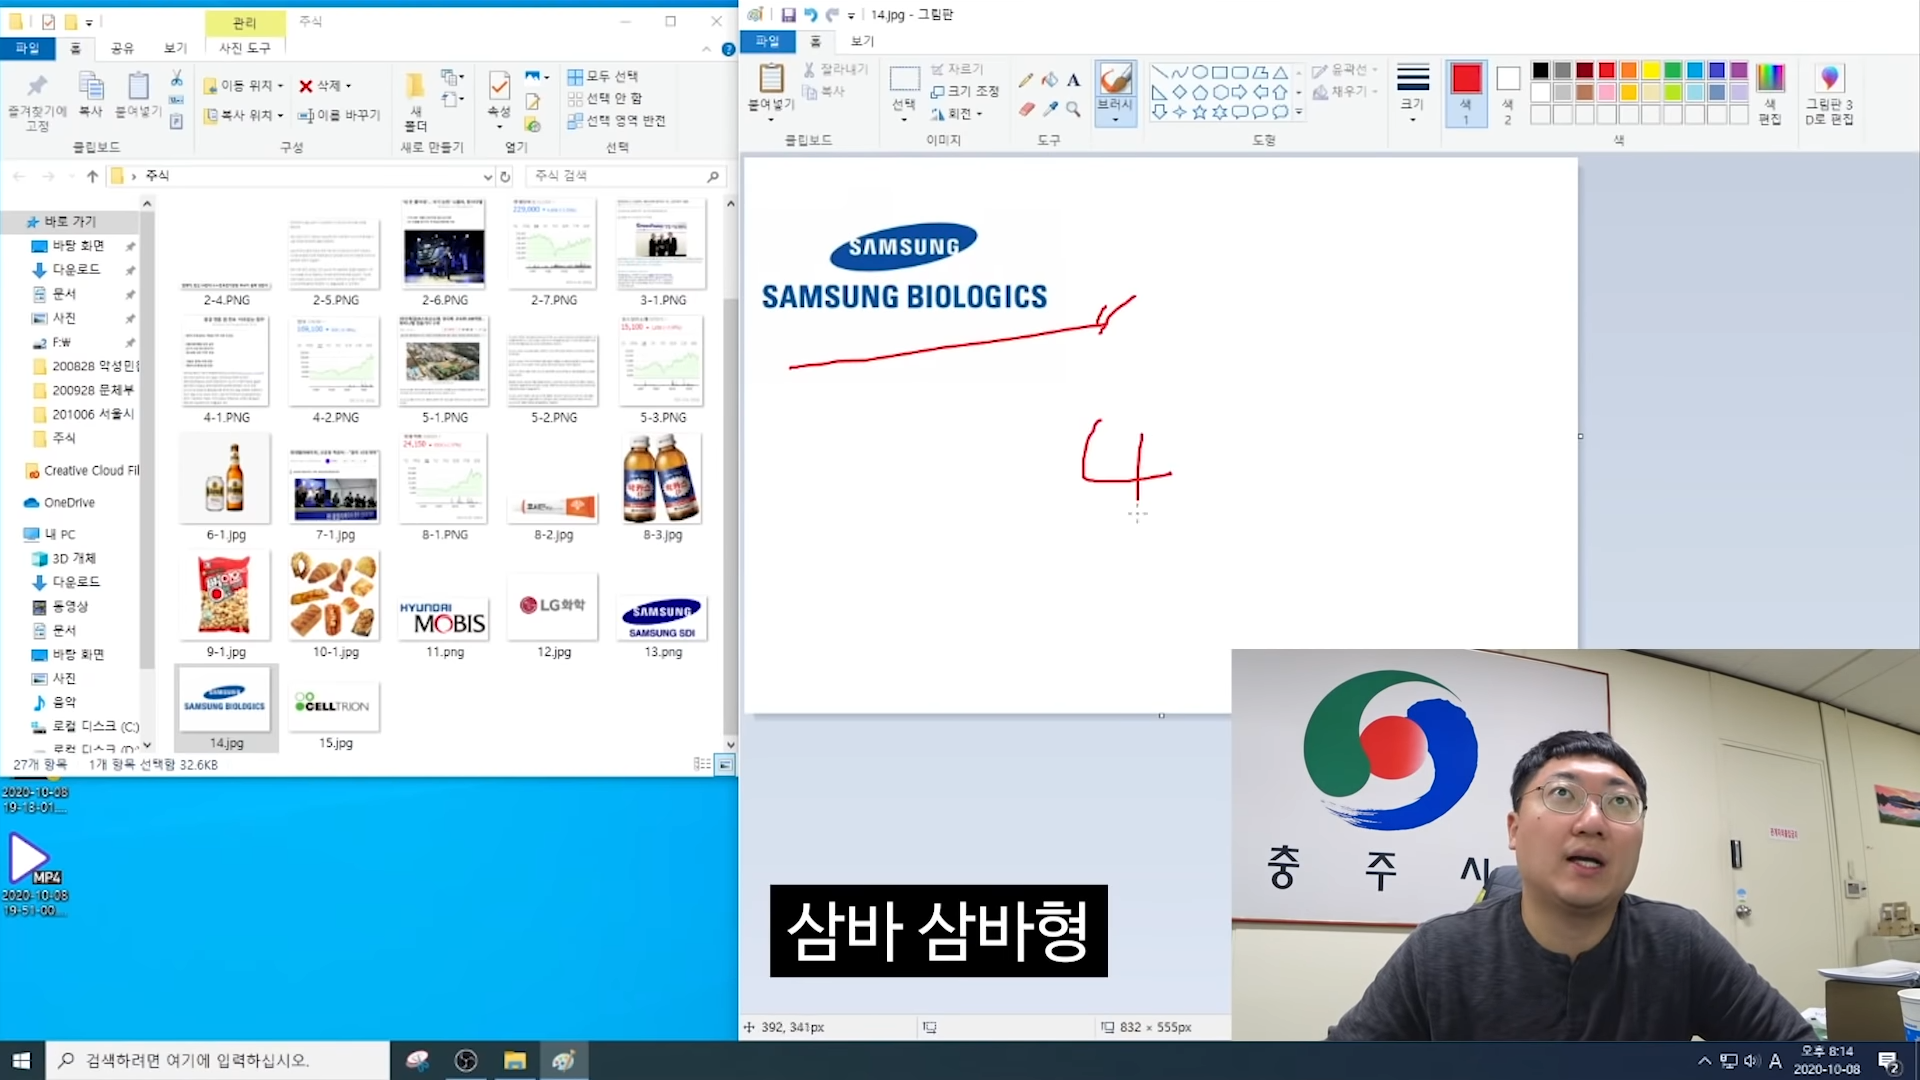Screen dimensions: 1920x1080
Task: Open the Windows Start menu
Action: point(22,1060)
